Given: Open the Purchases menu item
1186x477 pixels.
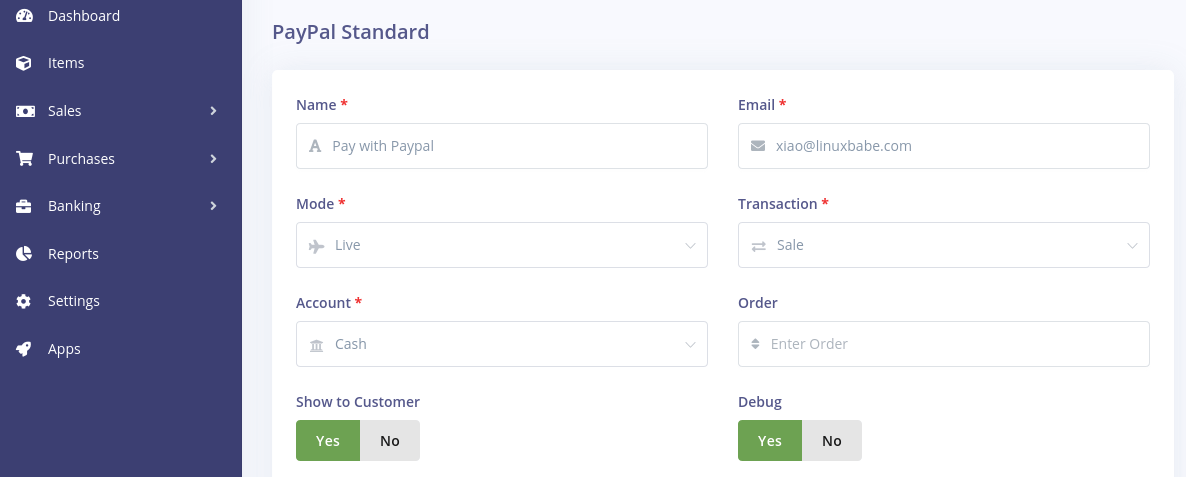Looking at the screenshot, I should pyautogui.click(x=81, y=159).
